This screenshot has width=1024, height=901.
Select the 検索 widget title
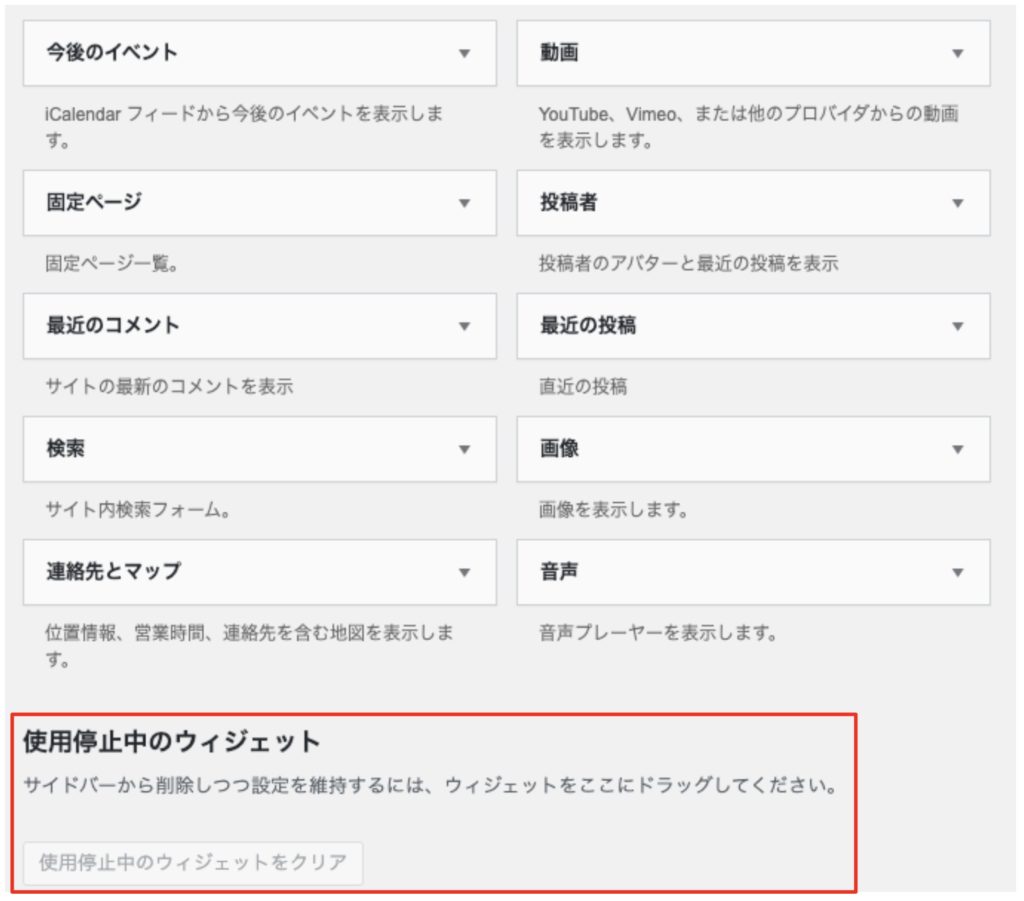point(66,449)
